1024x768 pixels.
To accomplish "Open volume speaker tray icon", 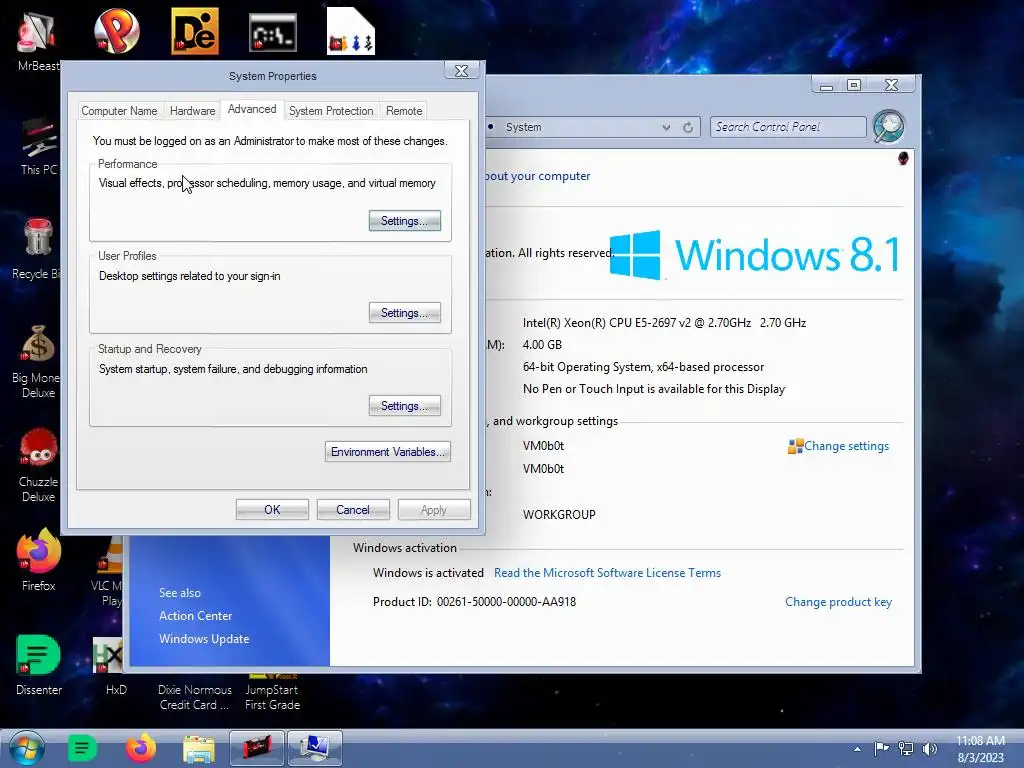I will pos(929,748).
